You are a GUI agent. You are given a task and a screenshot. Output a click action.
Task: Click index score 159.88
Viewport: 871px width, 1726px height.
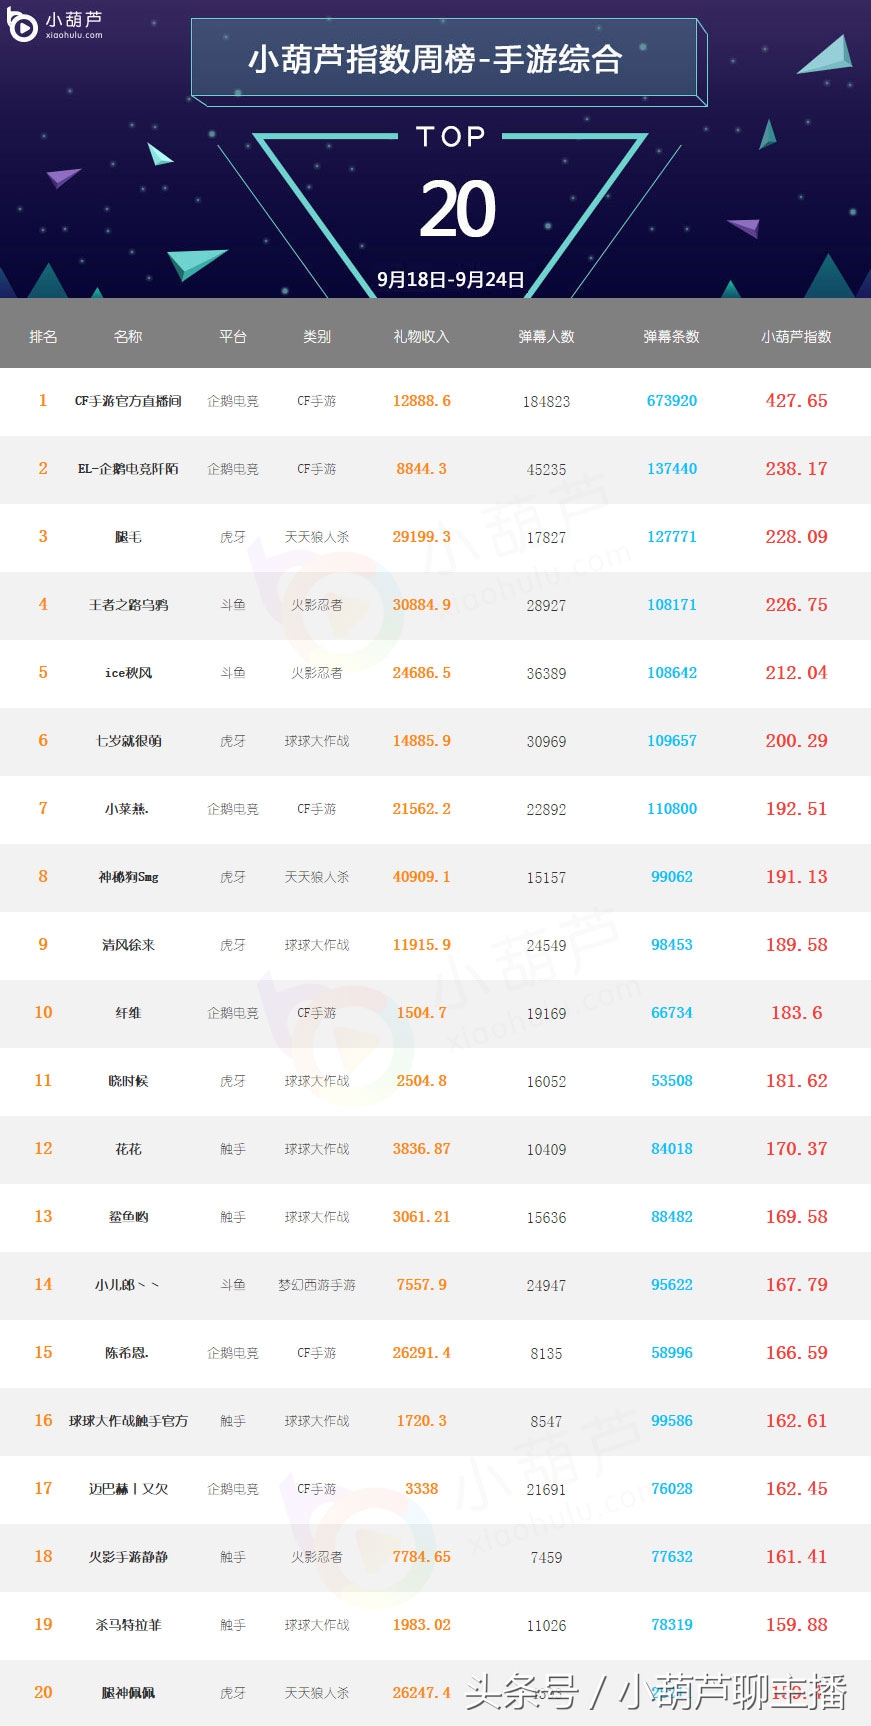tap(796, 1625)
